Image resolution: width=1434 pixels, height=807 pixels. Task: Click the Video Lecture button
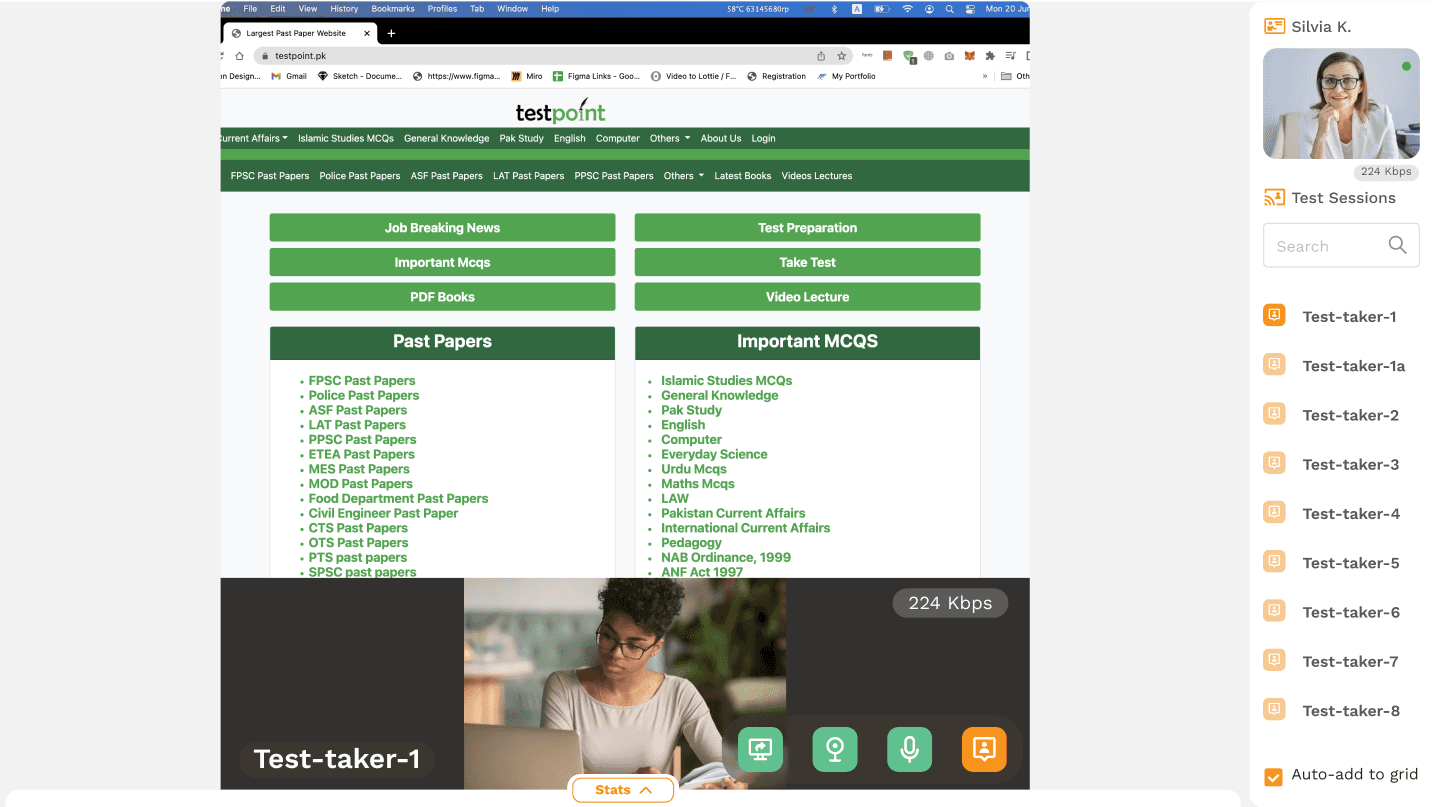pos(807,297)
